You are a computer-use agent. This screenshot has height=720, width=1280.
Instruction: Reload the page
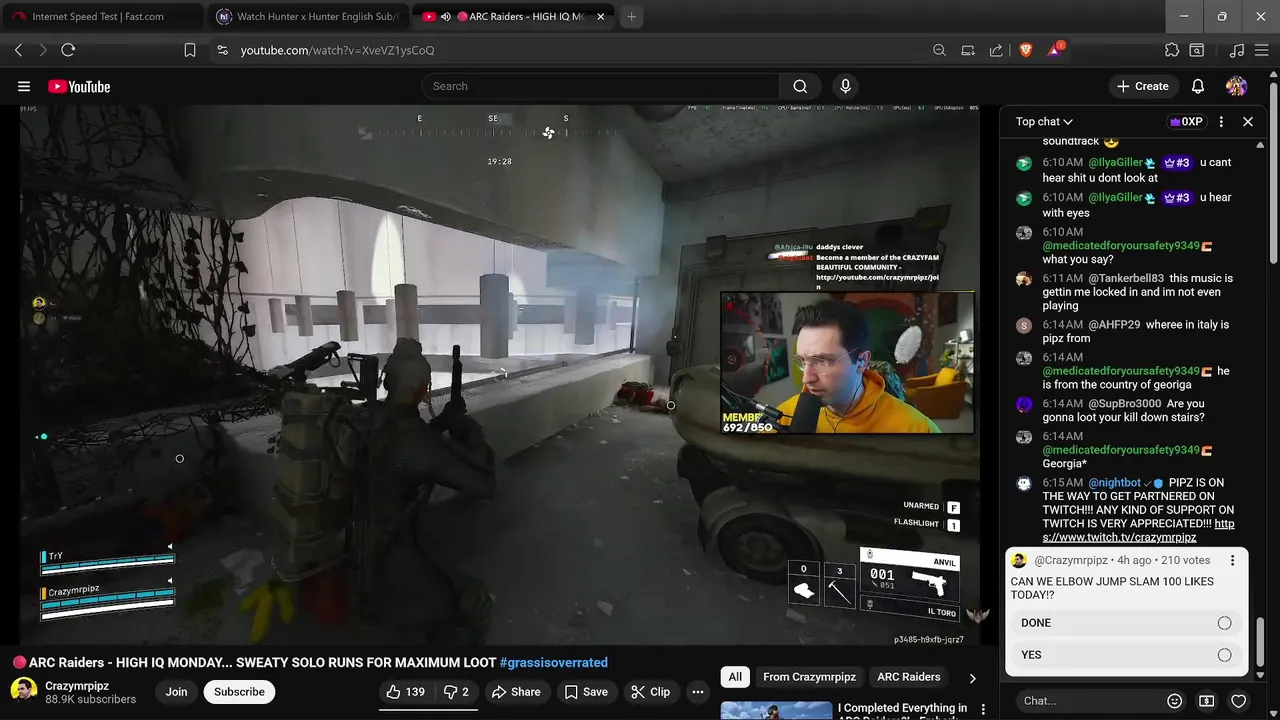pyautogui.click(x=68, y=50)
